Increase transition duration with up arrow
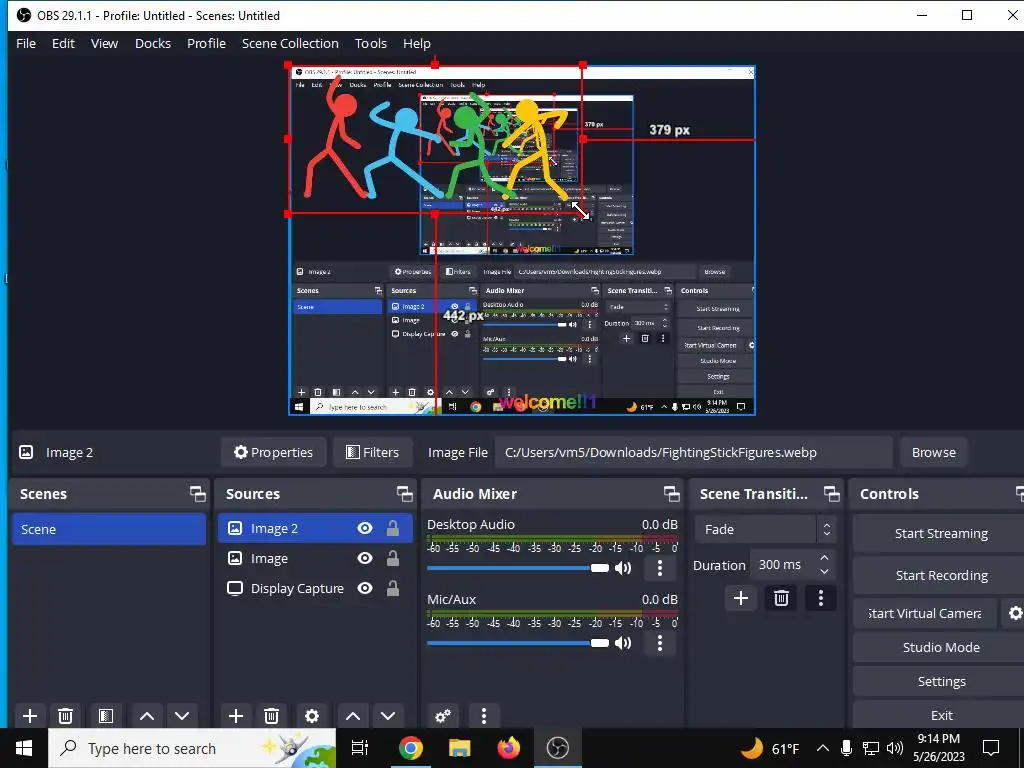 tap(824, 558)
